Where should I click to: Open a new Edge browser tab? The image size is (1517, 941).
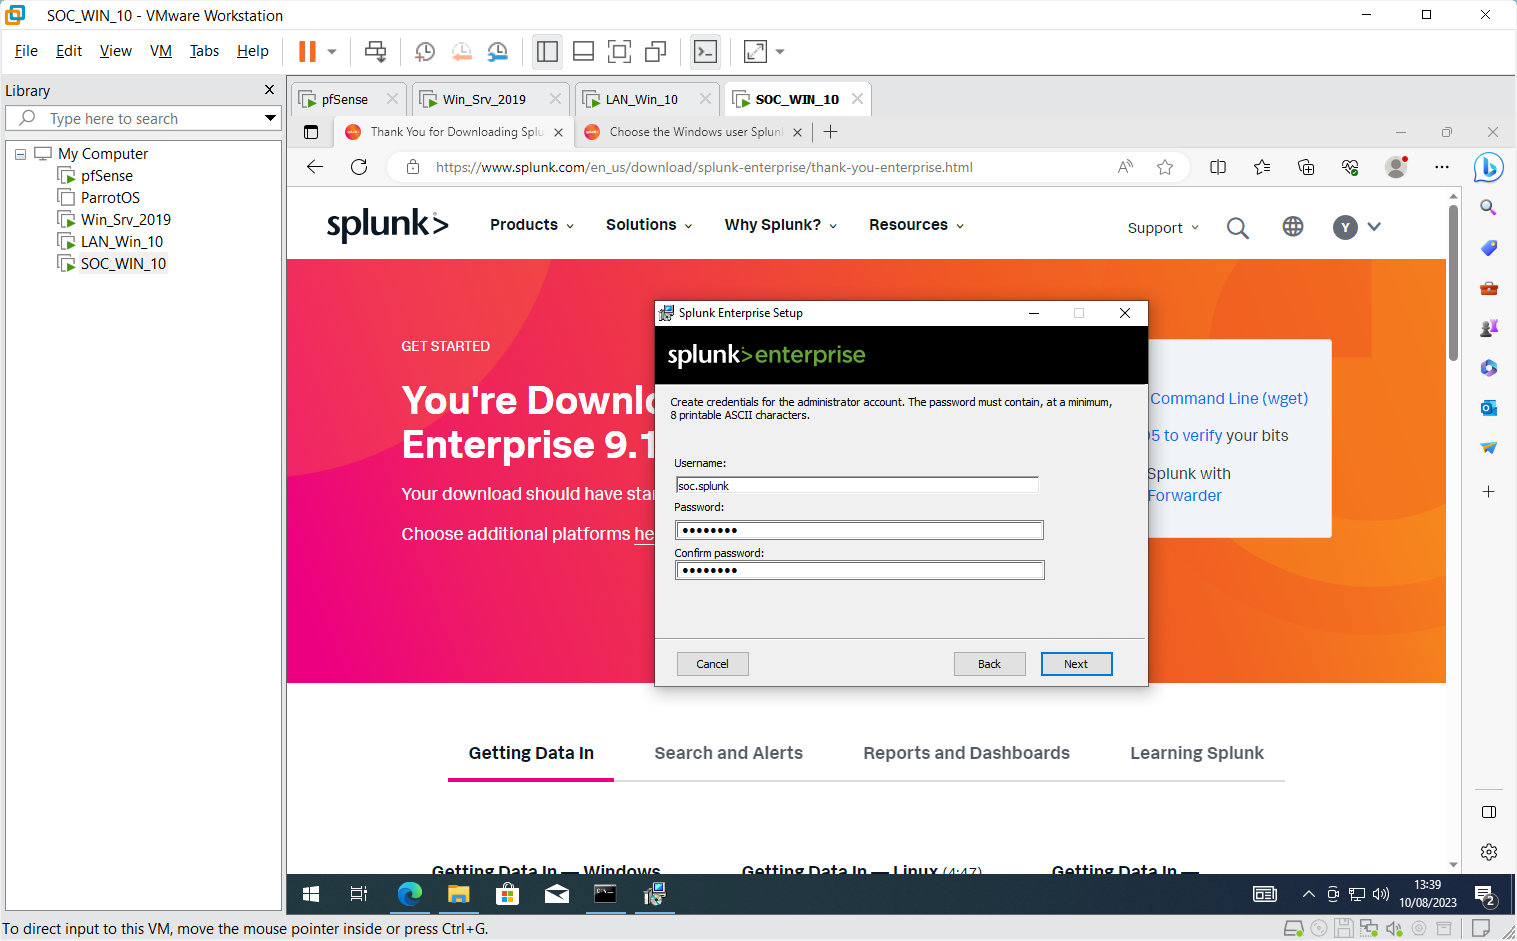coord(830,132)
